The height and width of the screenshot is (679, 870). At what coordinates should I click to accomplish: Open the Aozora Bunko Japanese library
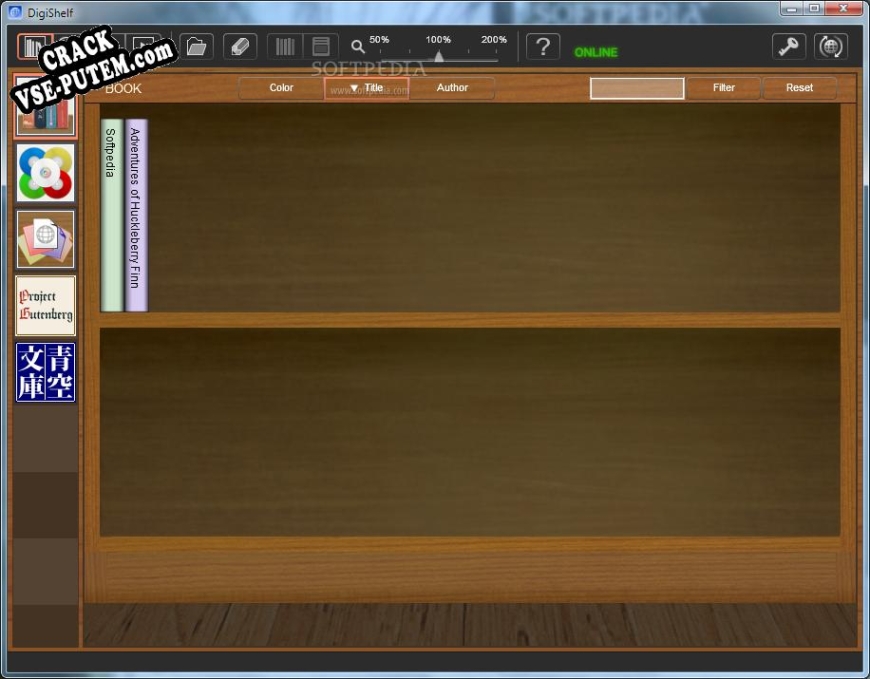(45, 372)
